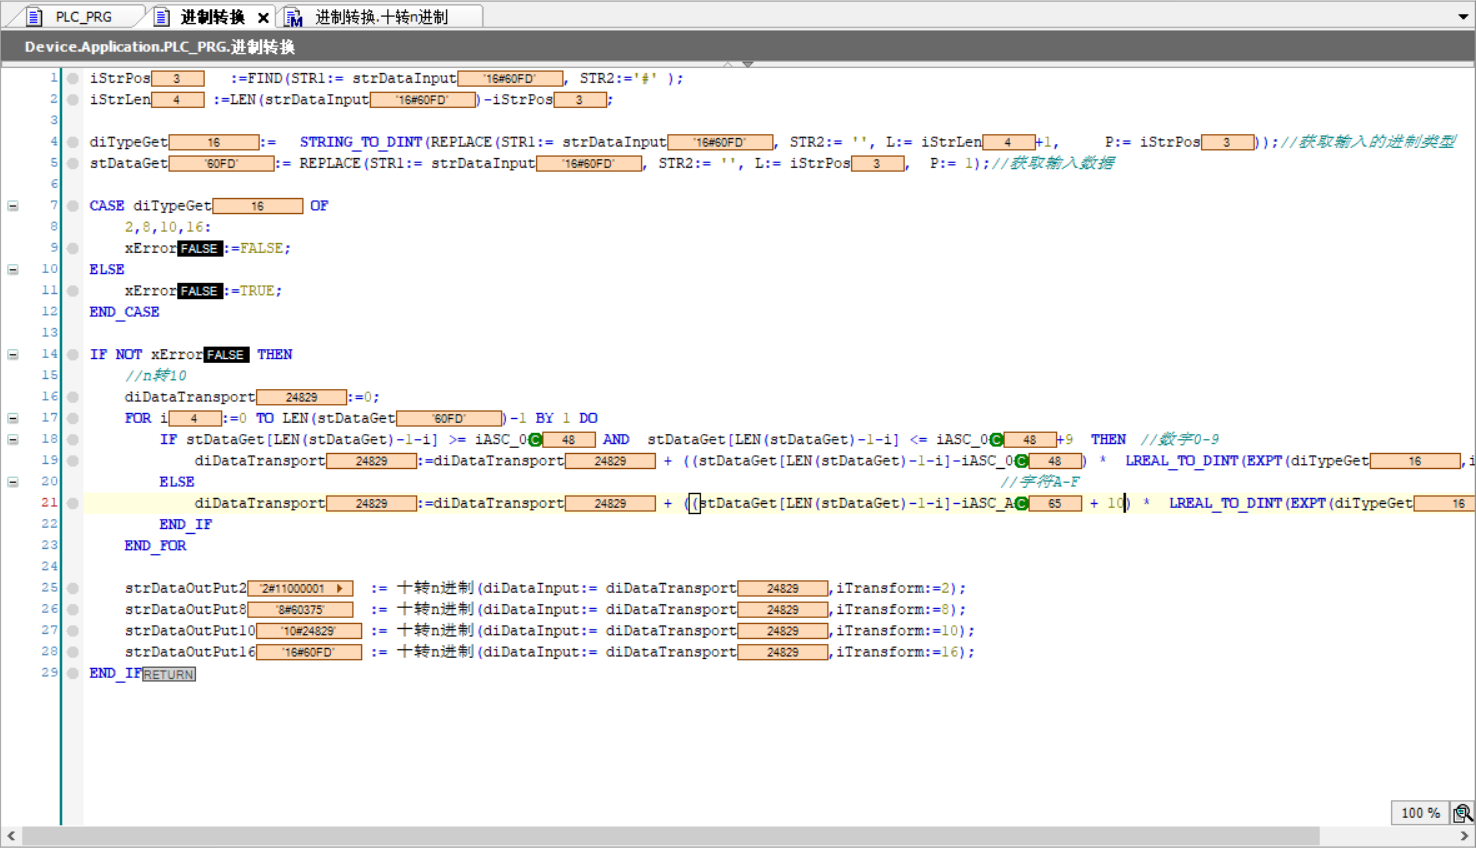Open the zoom magnifier tool

point(1462,813)
